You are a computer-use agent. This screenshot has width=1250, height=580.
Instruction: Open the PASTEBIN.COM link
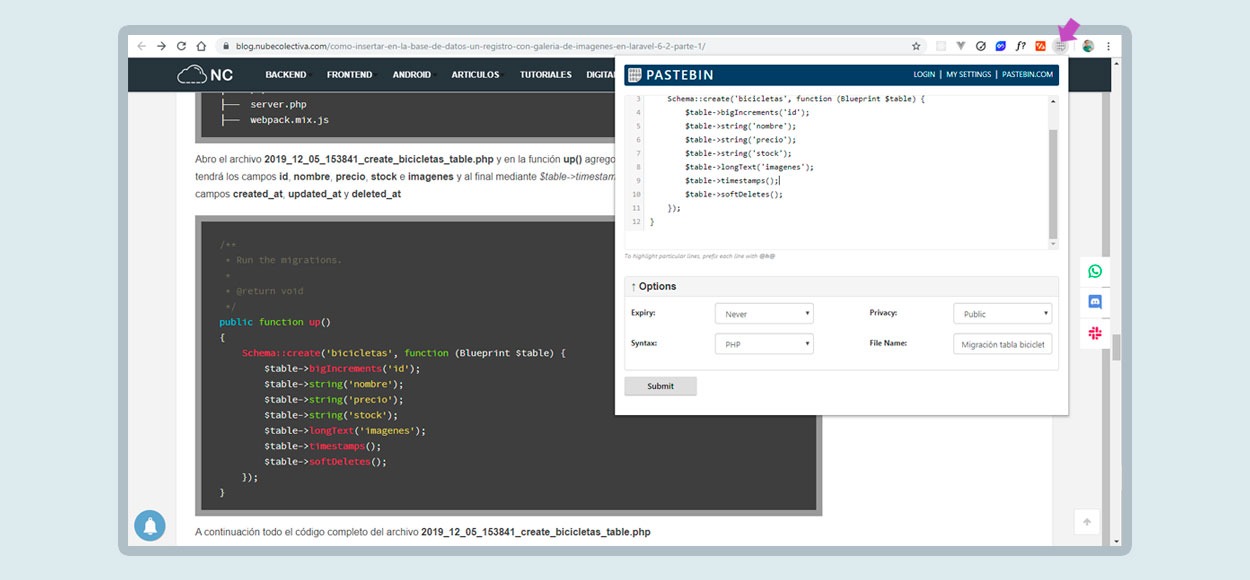click(x=1028, y=75)
